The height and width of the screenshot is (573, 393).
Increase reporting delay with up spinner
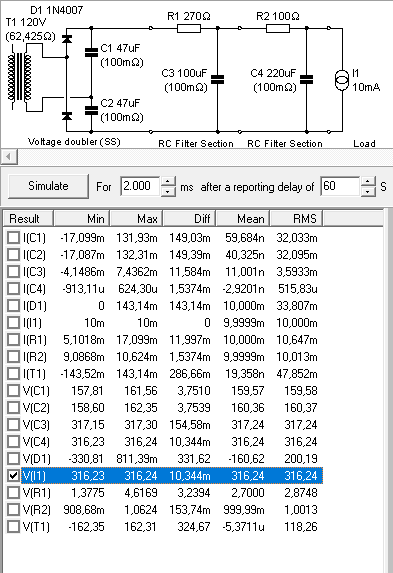368,182
